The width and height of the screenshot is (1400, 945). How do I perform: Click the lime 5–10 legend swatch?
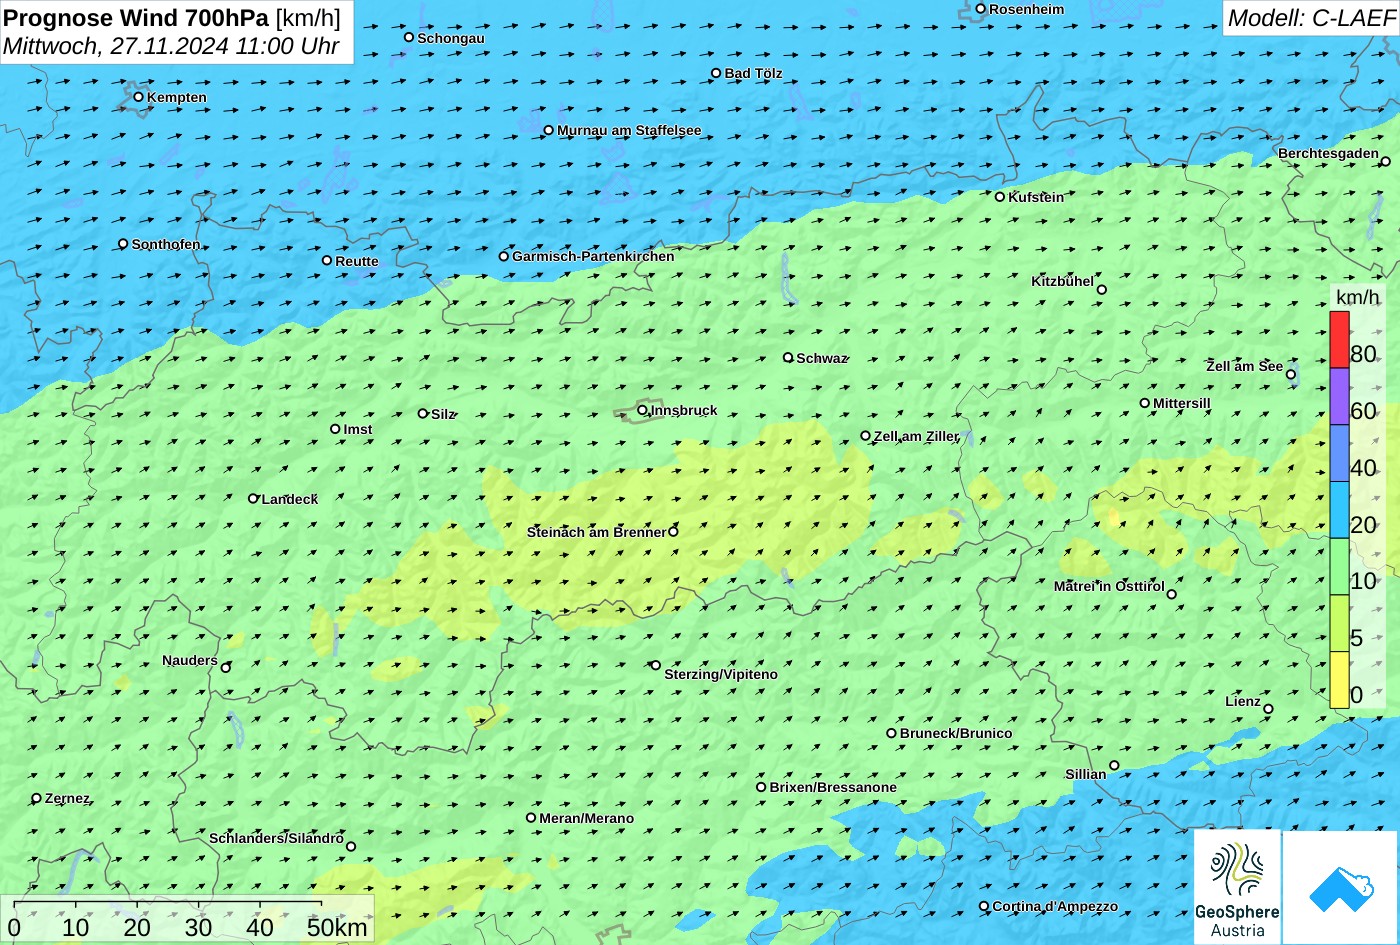pyautogui.click(x=1339, y=624)
